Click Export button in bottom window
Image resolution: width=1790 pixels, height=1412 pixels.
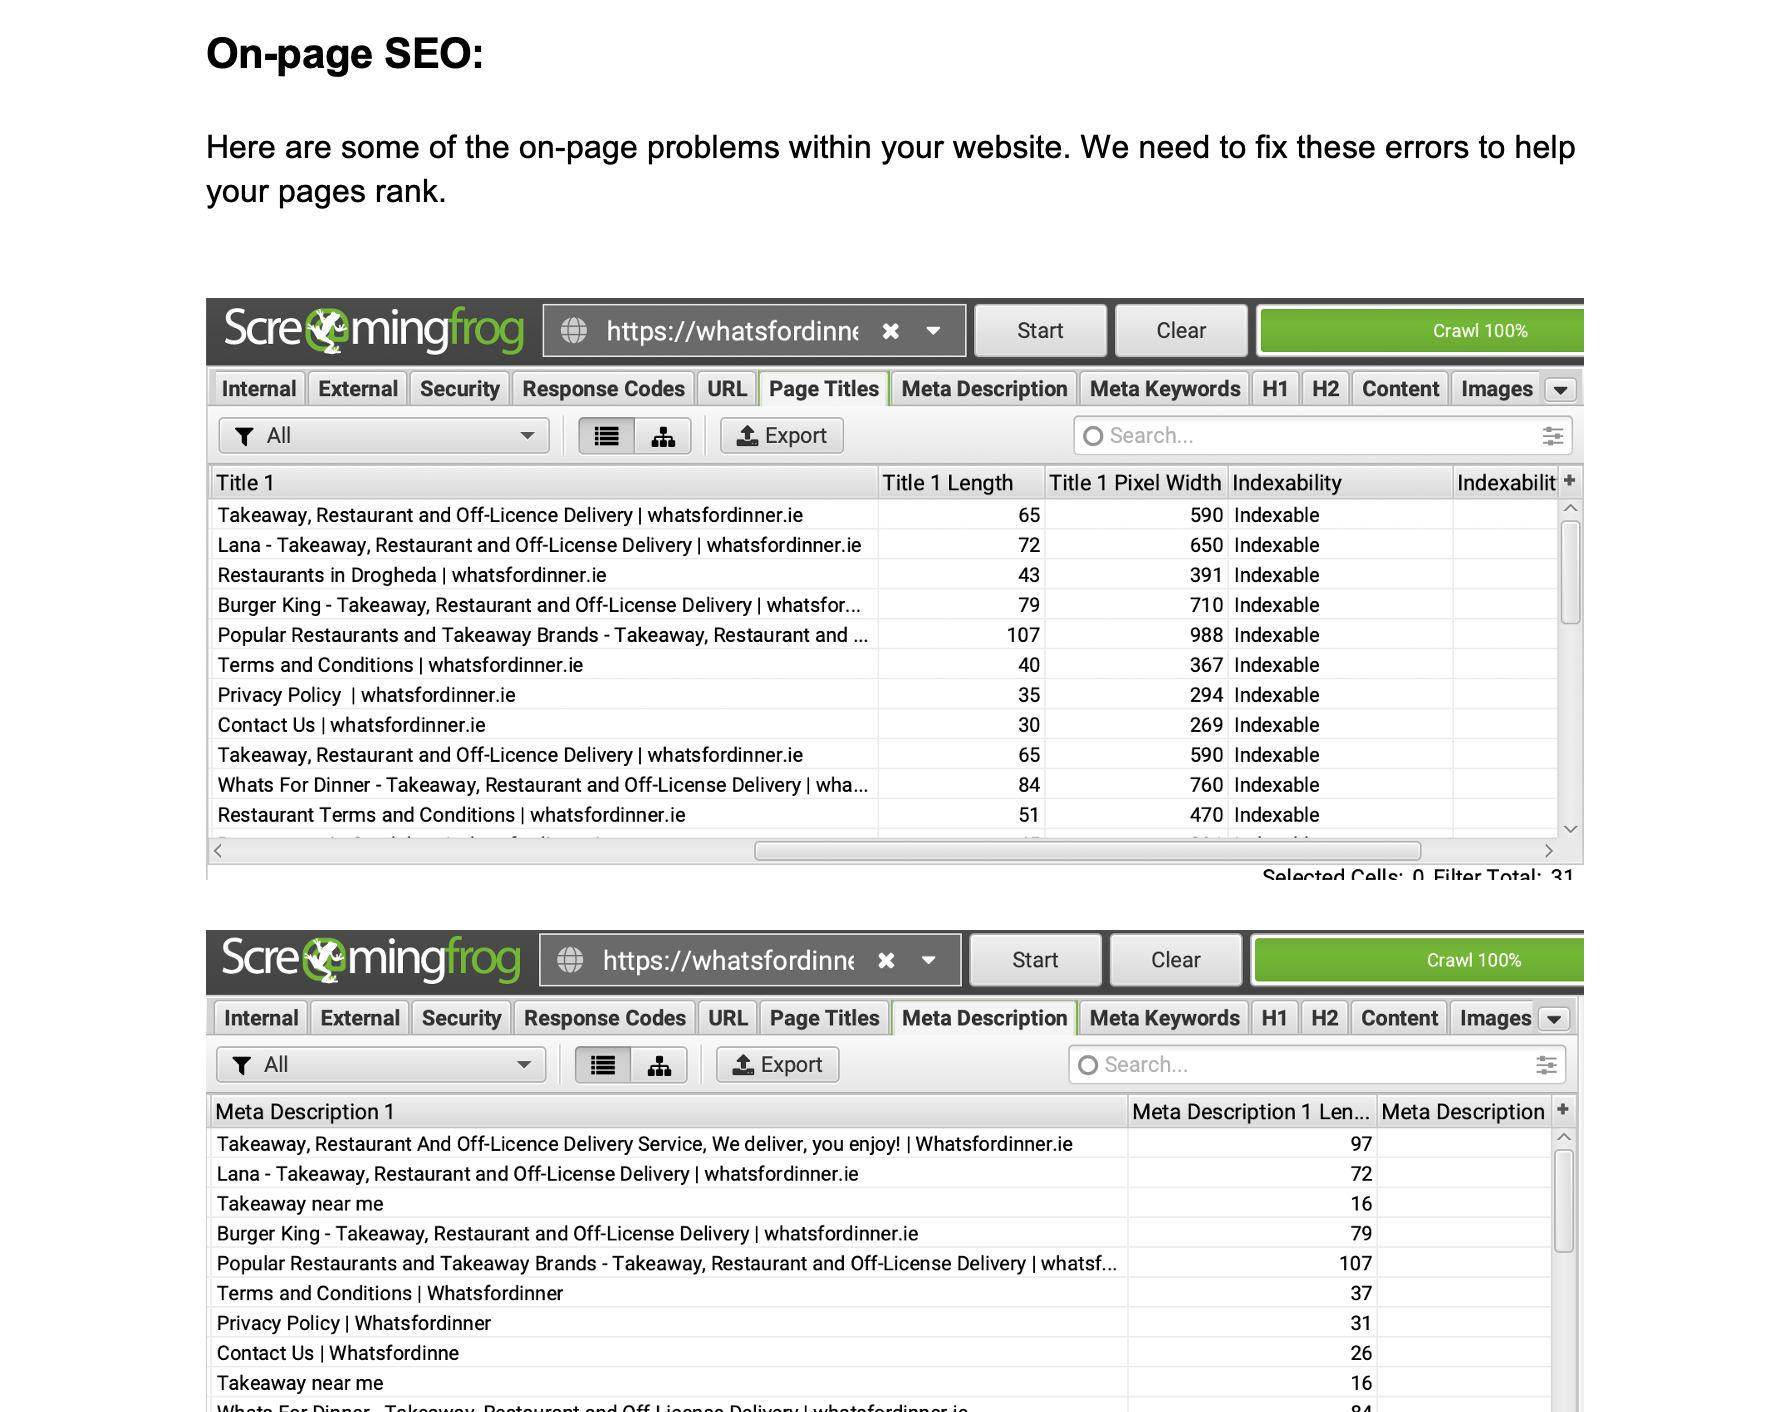coord(777,1065)
